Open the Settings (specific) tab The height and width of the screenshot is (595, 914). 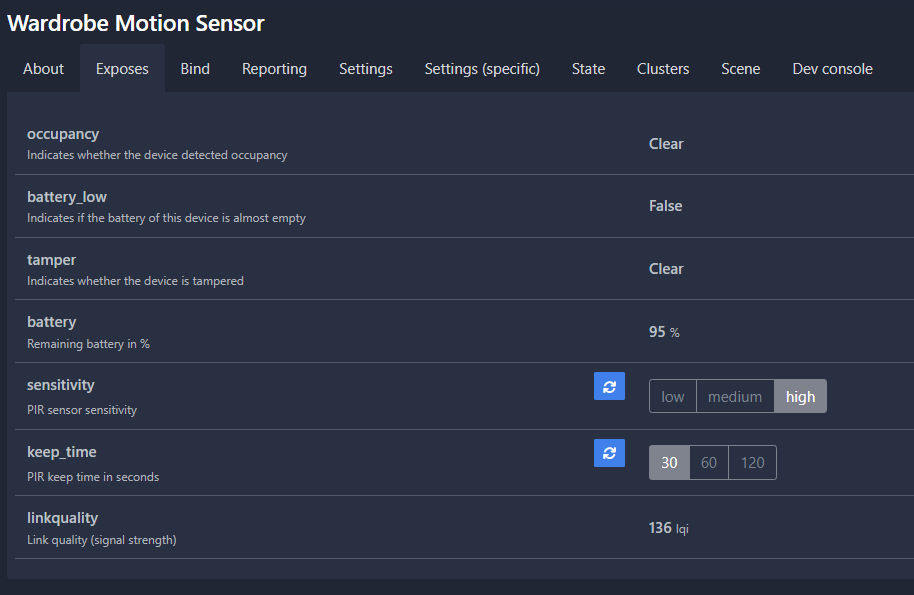point(481,68)
